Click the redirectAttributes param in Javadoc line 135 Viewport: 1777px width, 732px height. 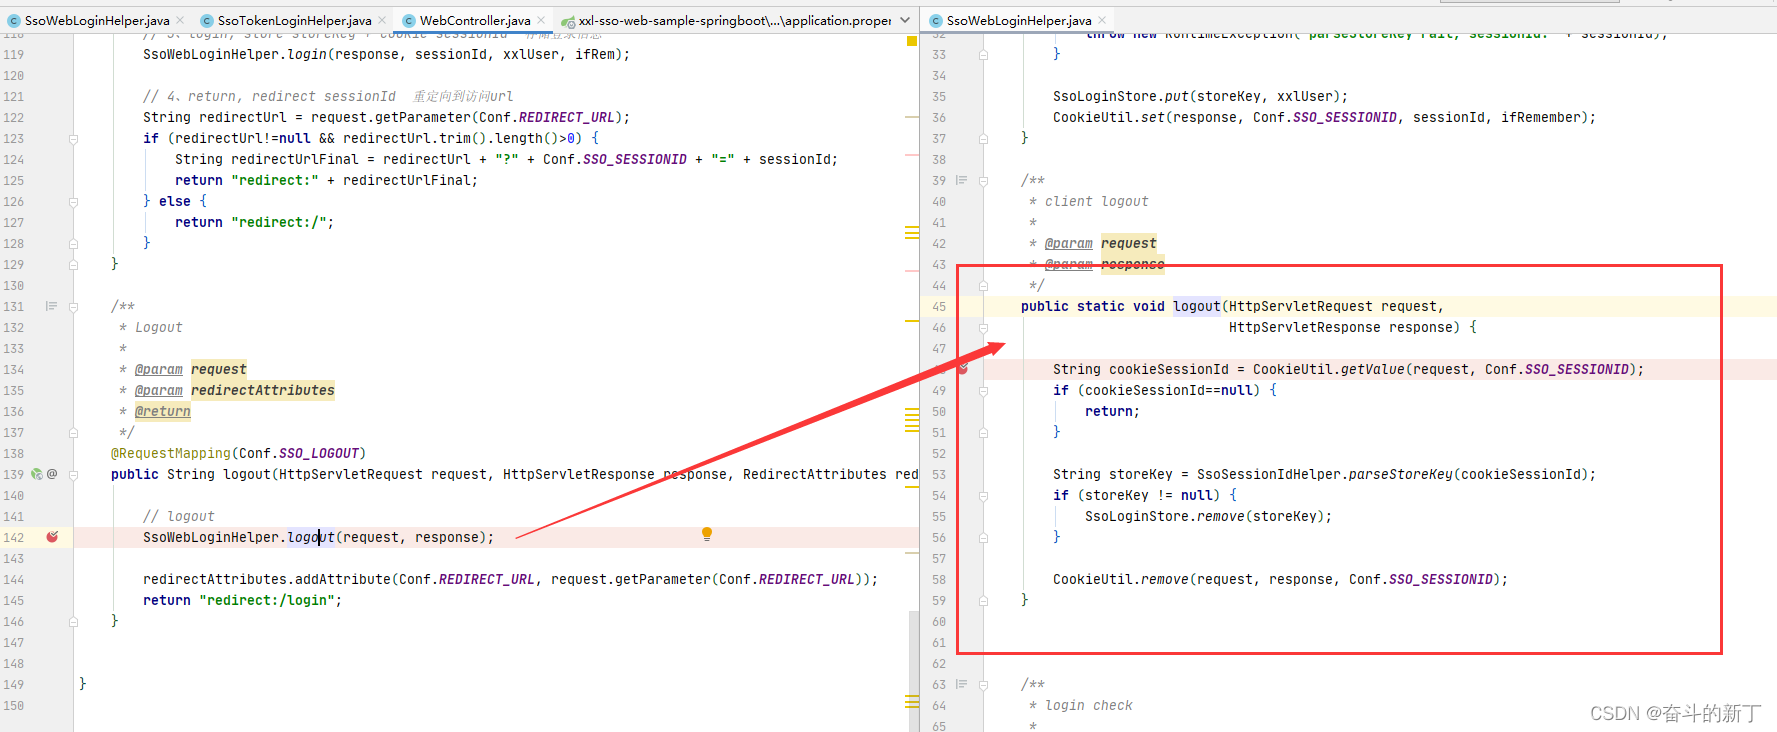[263, 390]
